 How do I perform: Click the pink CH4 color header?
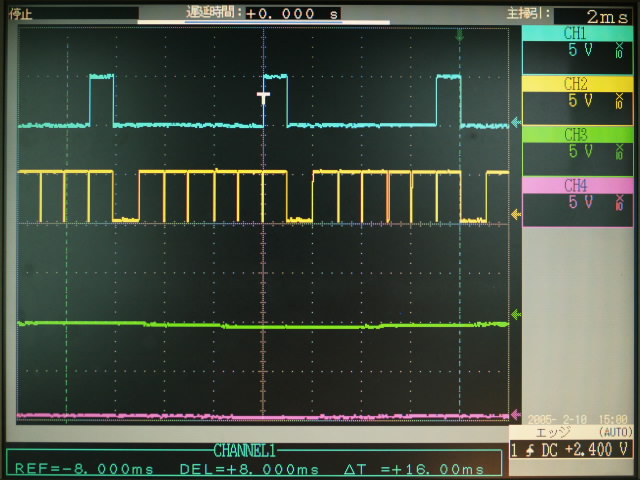576,184
